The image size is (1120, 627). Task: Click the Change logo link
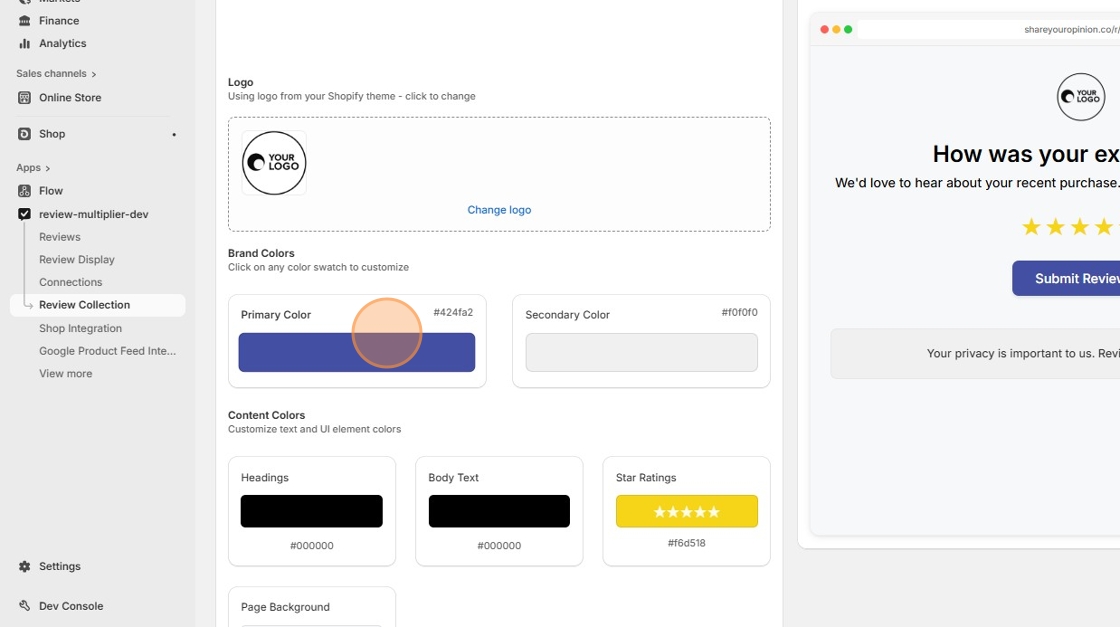click(x=499, y=210)
